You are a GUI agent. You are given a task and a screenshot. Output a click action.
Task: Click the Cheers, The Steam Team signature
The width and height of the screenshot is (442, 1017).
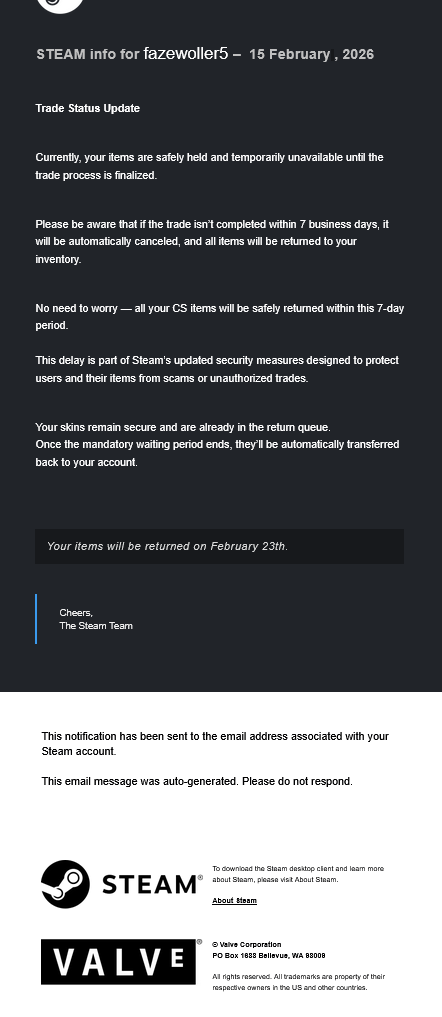96,619
